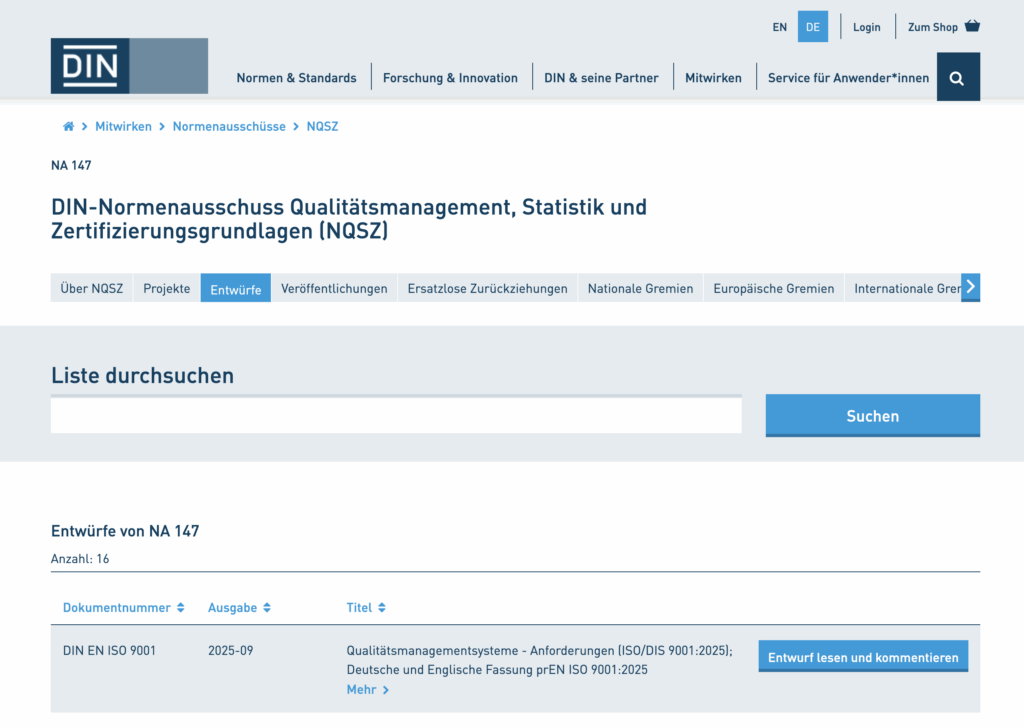Sort by Titel column arrows
The image size is (1024, 728).
382,608
